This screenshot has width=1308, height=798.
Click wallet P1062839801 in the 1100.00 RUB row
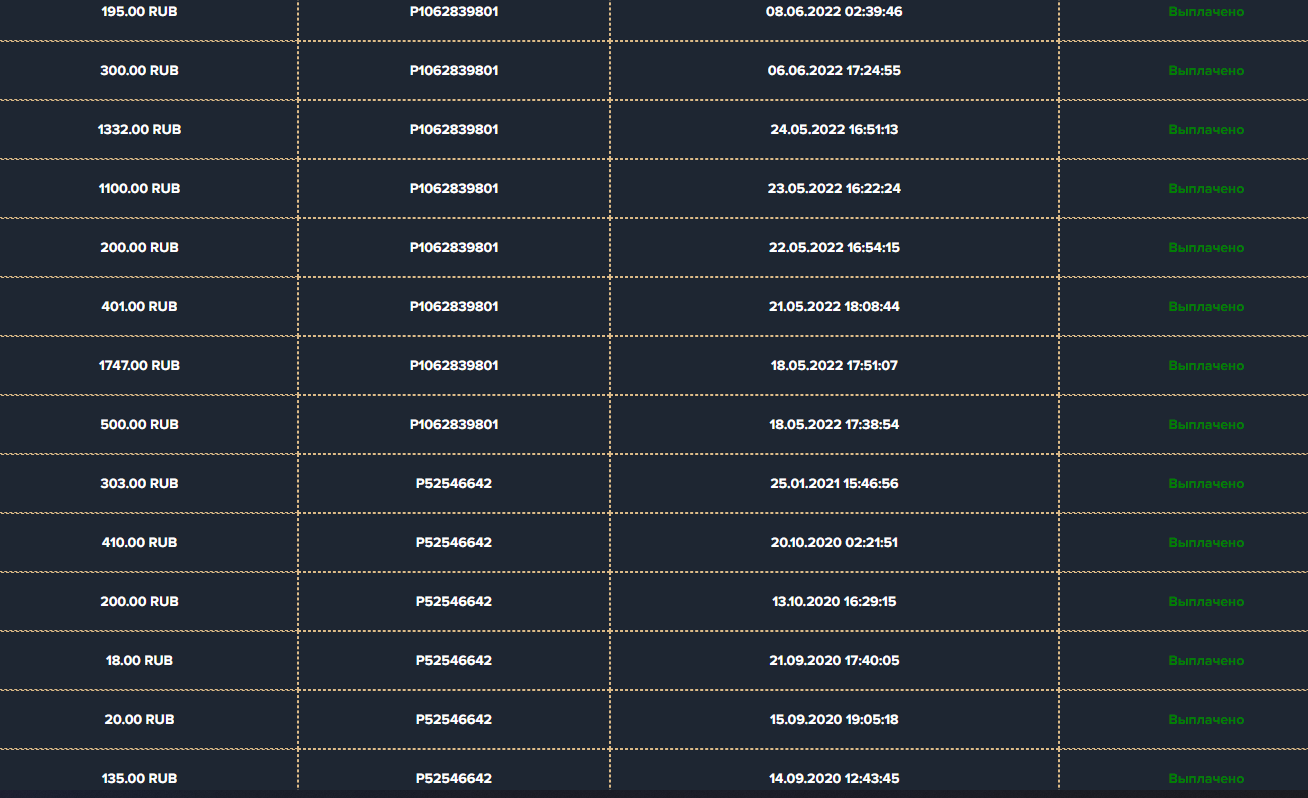[454, 189]
